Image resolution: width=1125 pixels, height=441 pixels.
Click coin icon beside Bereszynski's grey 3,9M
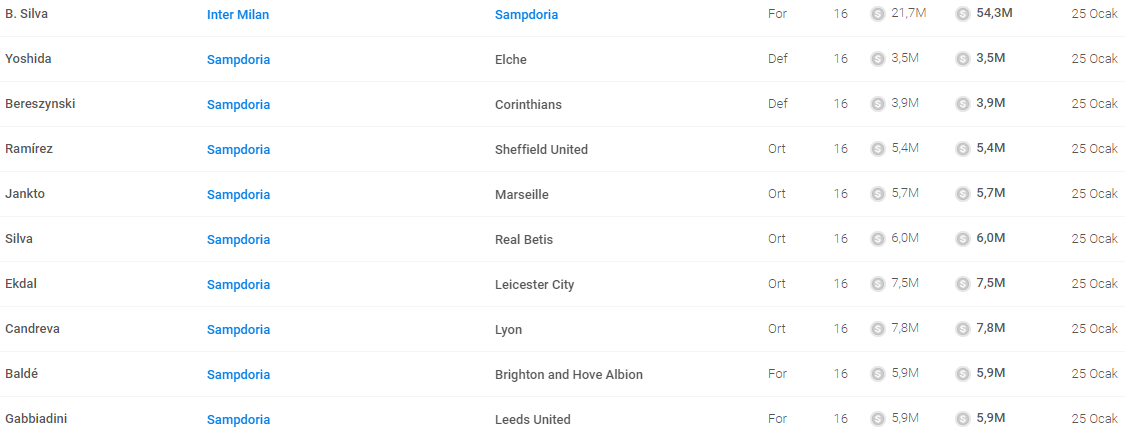click(x=877, y=104)
